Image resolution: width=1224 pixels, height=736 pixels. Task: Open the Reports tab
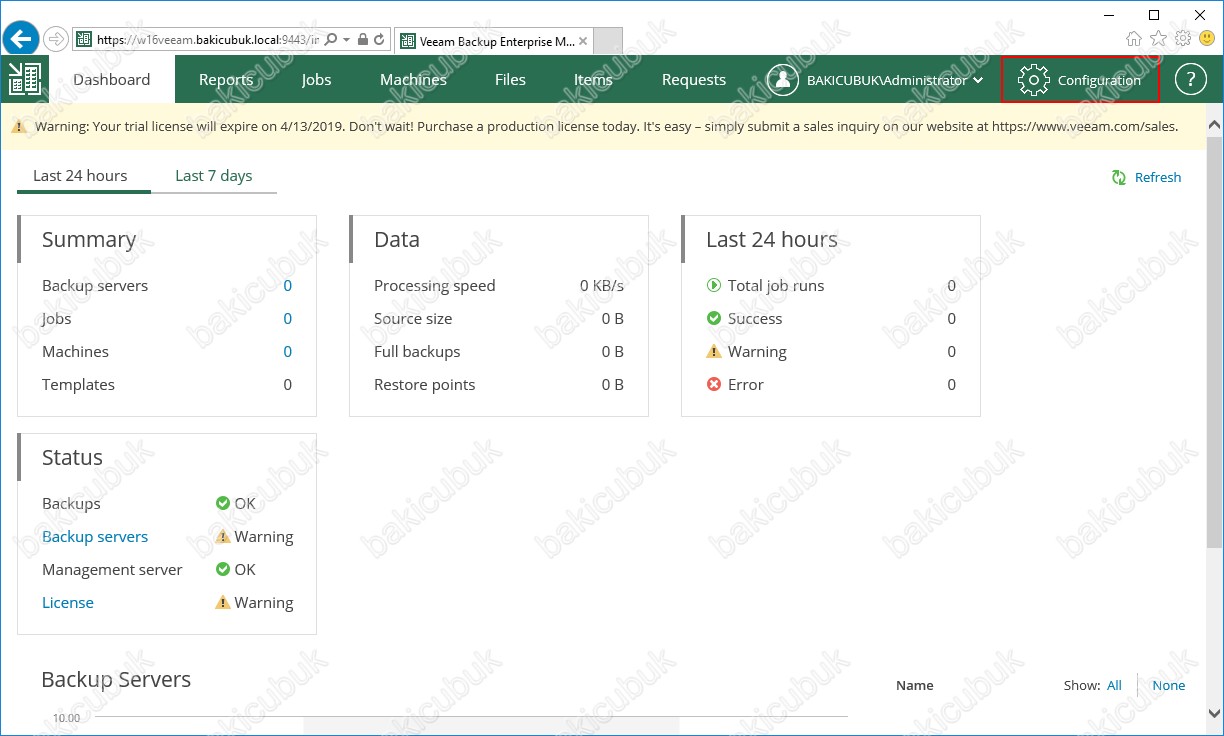coord(226,80)
